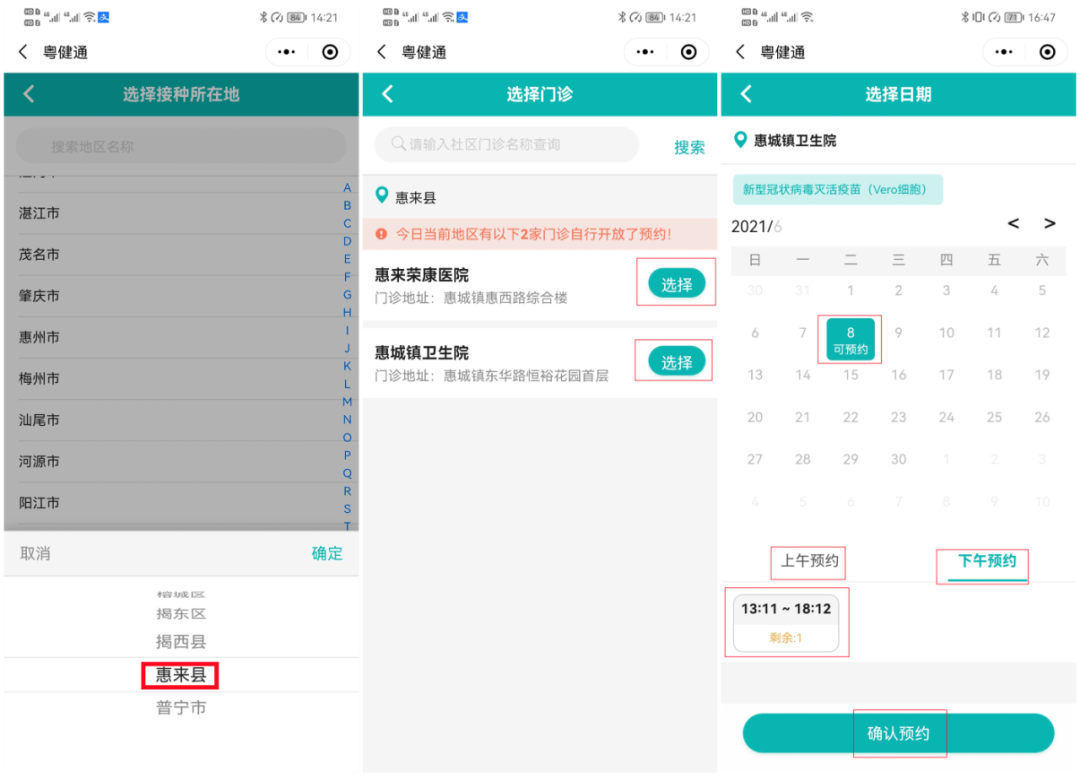Tap the vaccine tag 新型冠状病毒灭活疫苗
Viewport: 1080px width, 776px height.
(x=838, y=190)
